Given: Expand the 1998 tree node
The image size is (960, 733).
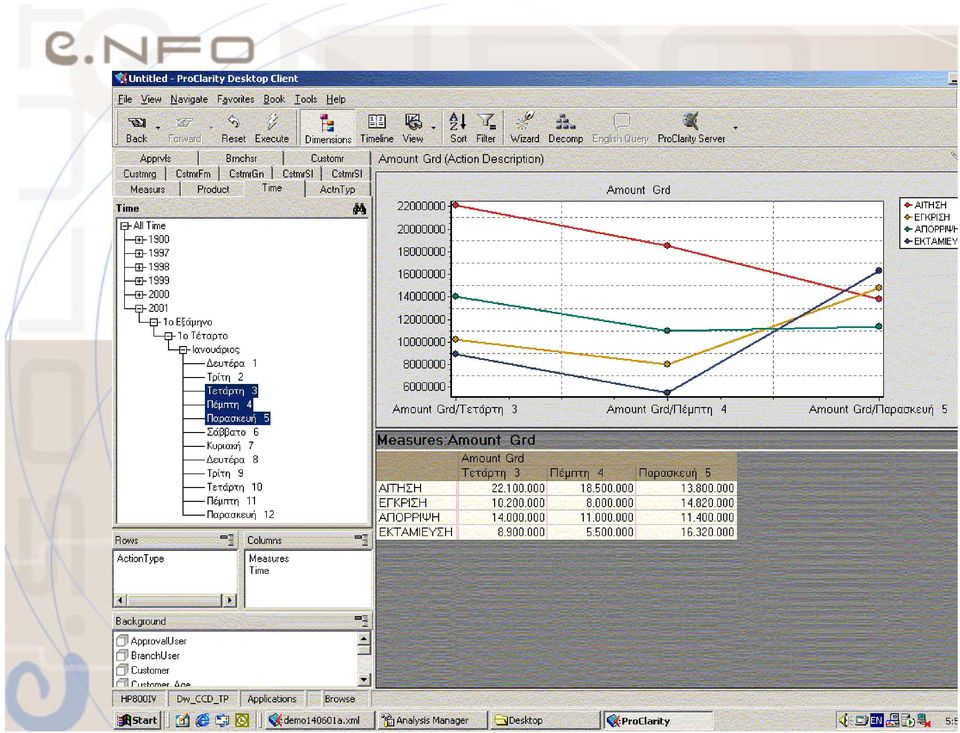Looking at the screenshot, I should pos(139,268).
